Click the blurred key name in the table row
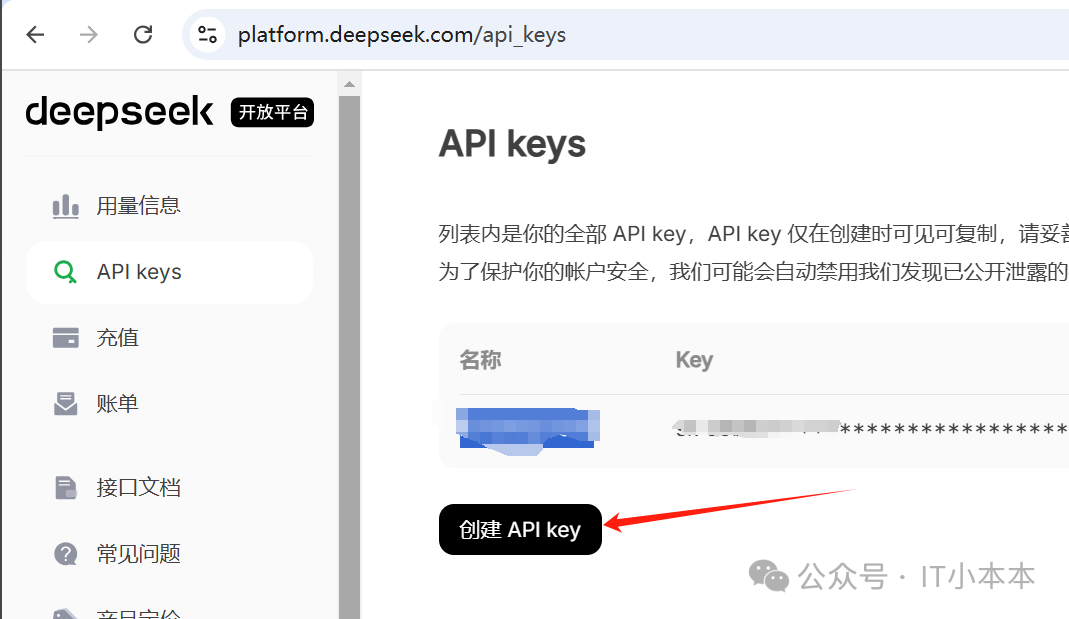 click(527, 431)
